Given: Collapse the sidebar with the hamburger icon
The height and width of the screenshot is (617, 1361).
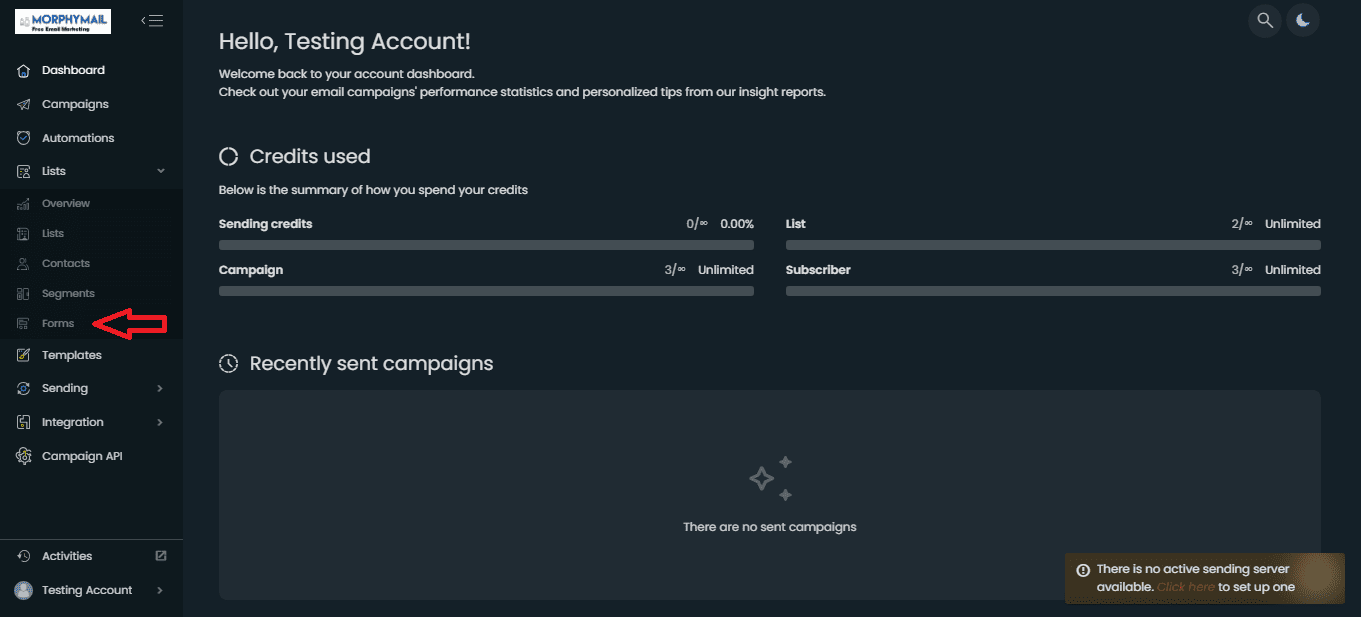Looking at the screenshot, I should point(152,20).
